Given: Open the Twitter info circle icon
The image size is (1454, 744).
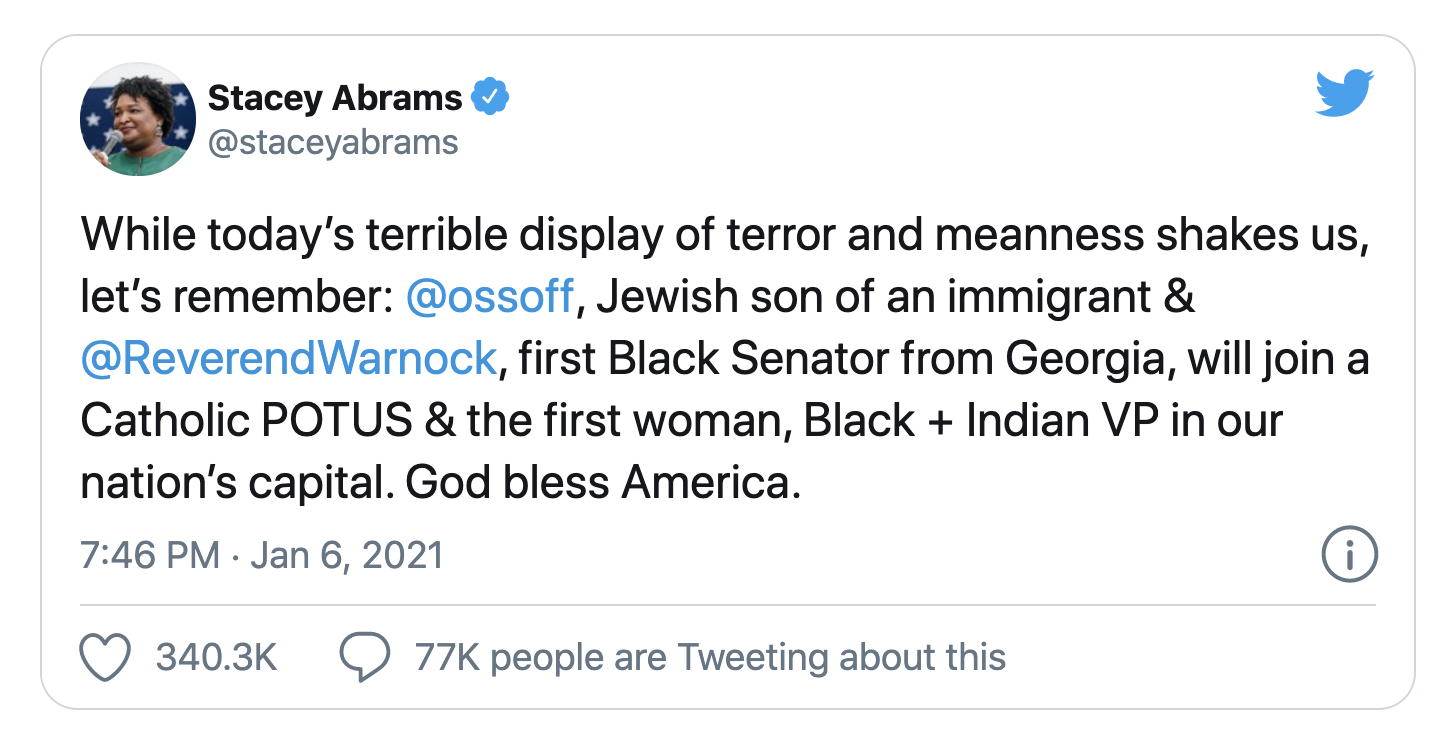Looking at the screenshot, I should [1349, 554].
